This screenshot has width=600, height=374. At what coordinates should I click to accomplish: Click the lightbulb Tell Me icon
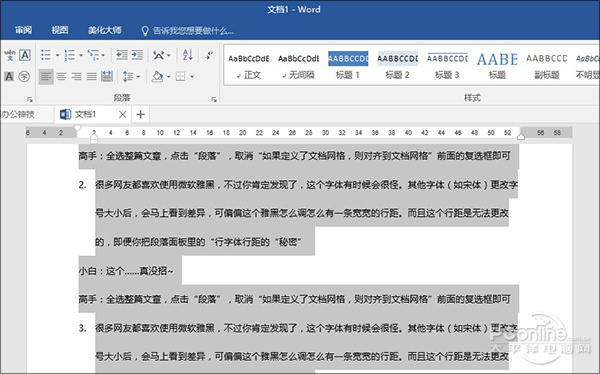(145, 31)
